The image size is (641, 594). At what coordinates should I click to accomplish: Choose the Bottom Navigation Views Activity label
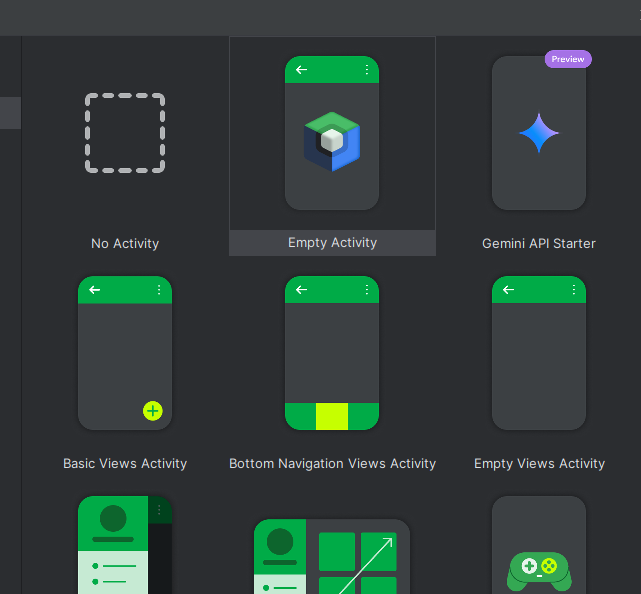[332, 463]
